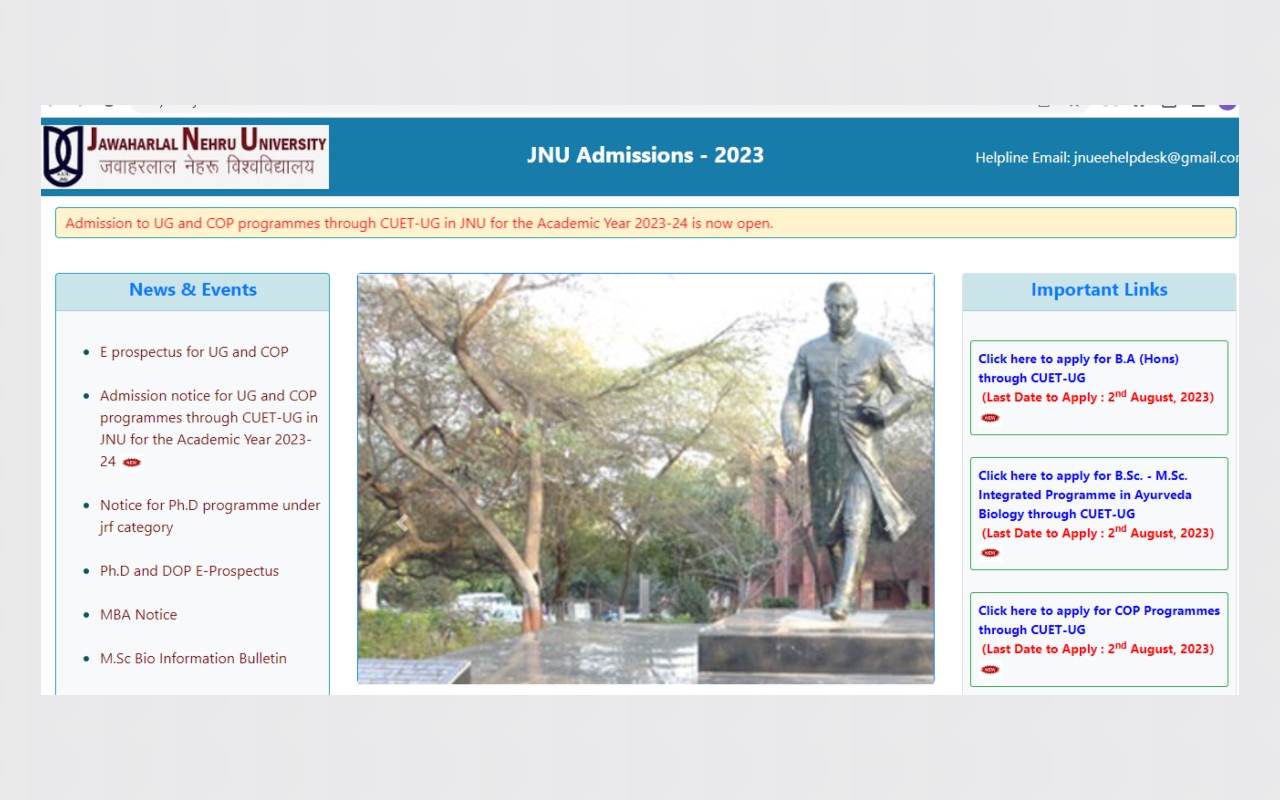Click Last Date to Apply under COP Programmes

[1098, 648]
